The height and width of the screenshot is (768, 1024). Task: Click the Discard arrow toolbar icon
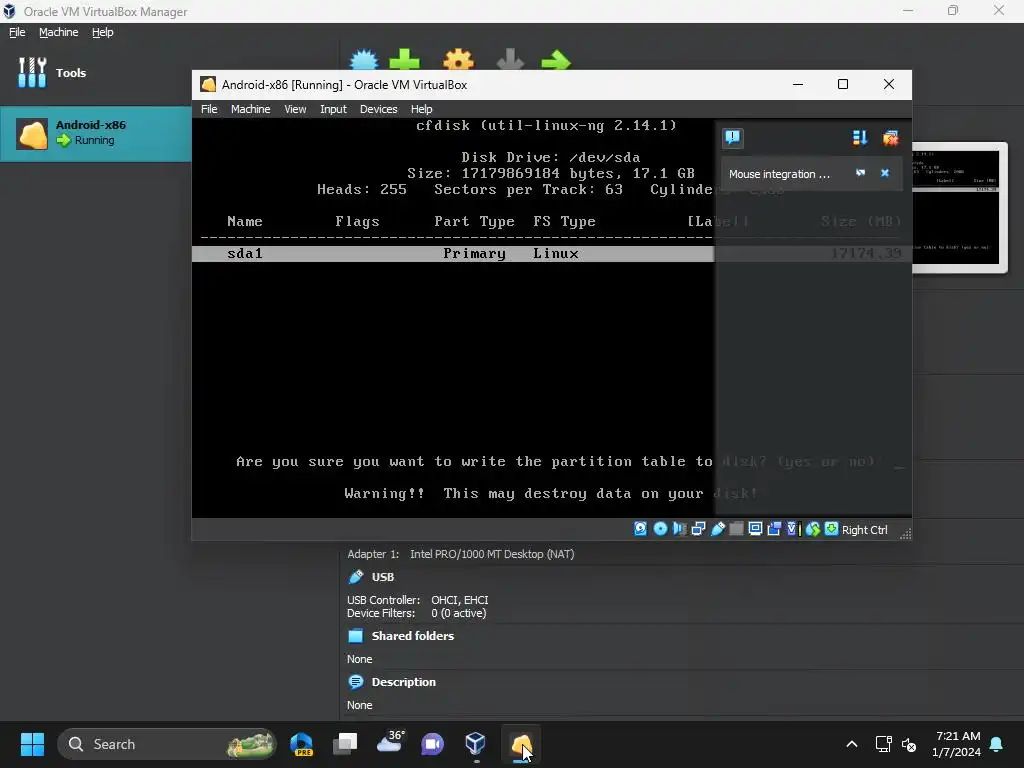point(510,60)
